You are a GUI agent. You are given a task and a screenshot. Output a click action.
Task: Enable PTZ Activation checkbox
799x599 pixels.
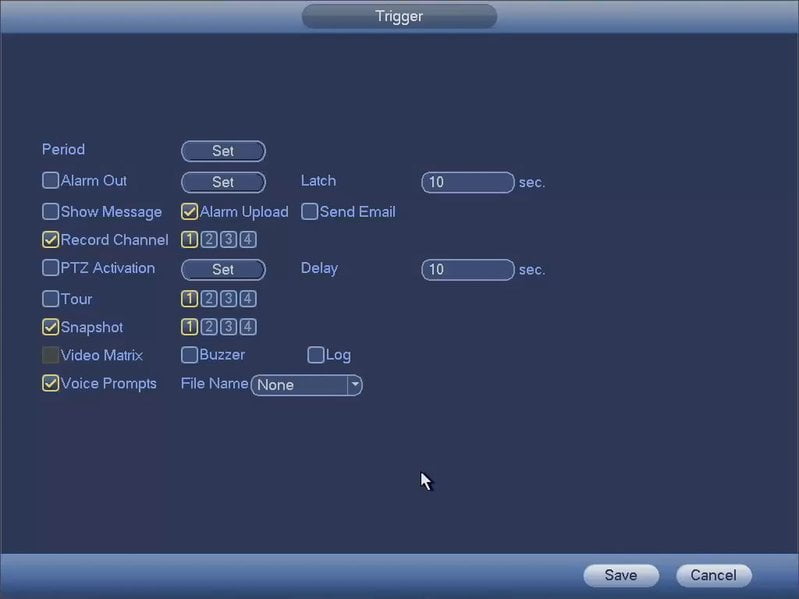(x=50, y=267)
